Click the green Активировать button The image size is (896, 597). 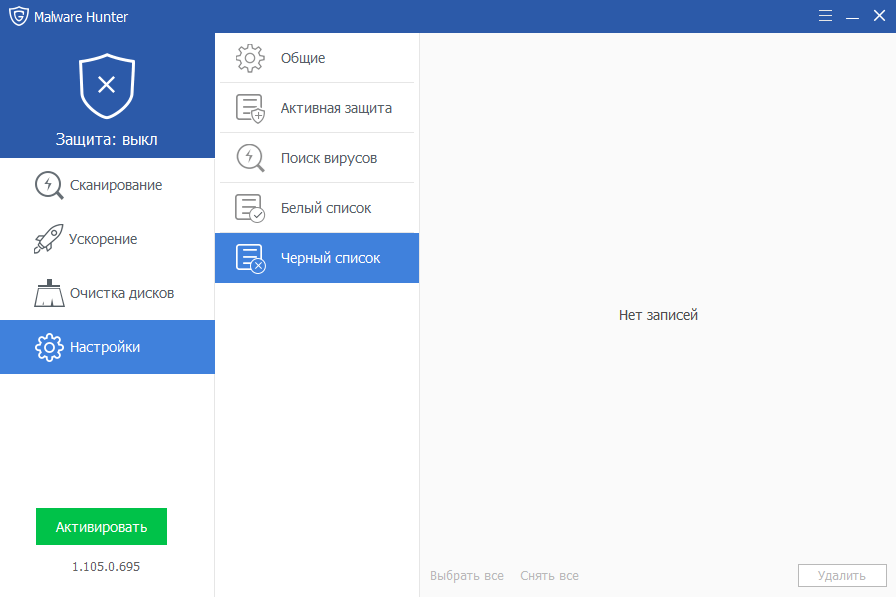[x=101, y=527]
